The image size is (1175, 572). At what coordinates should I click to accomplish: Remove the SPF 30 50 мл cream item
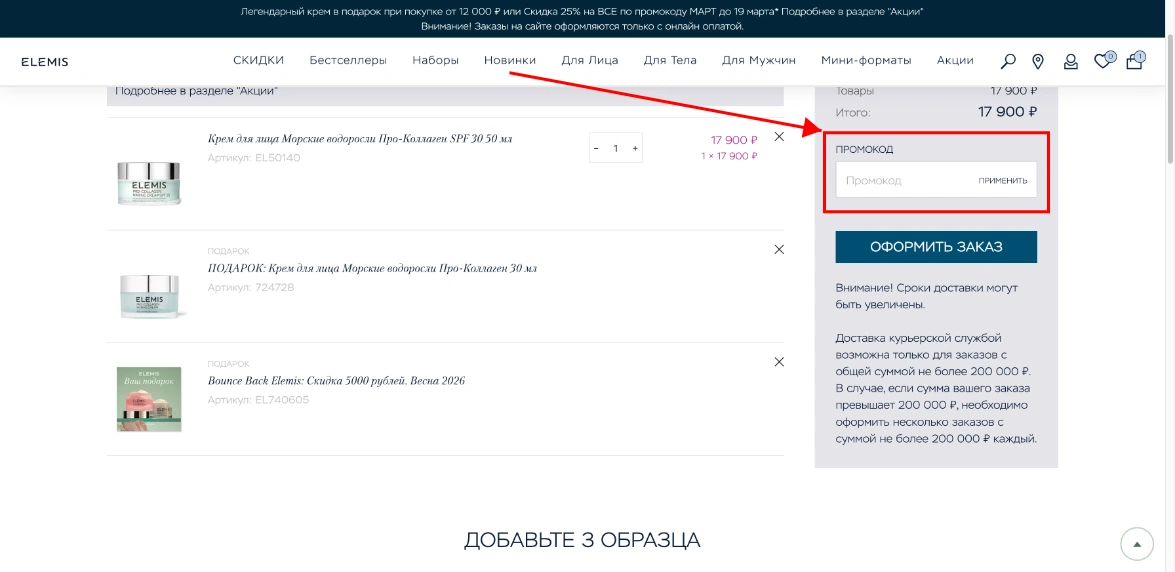(779, 136)
